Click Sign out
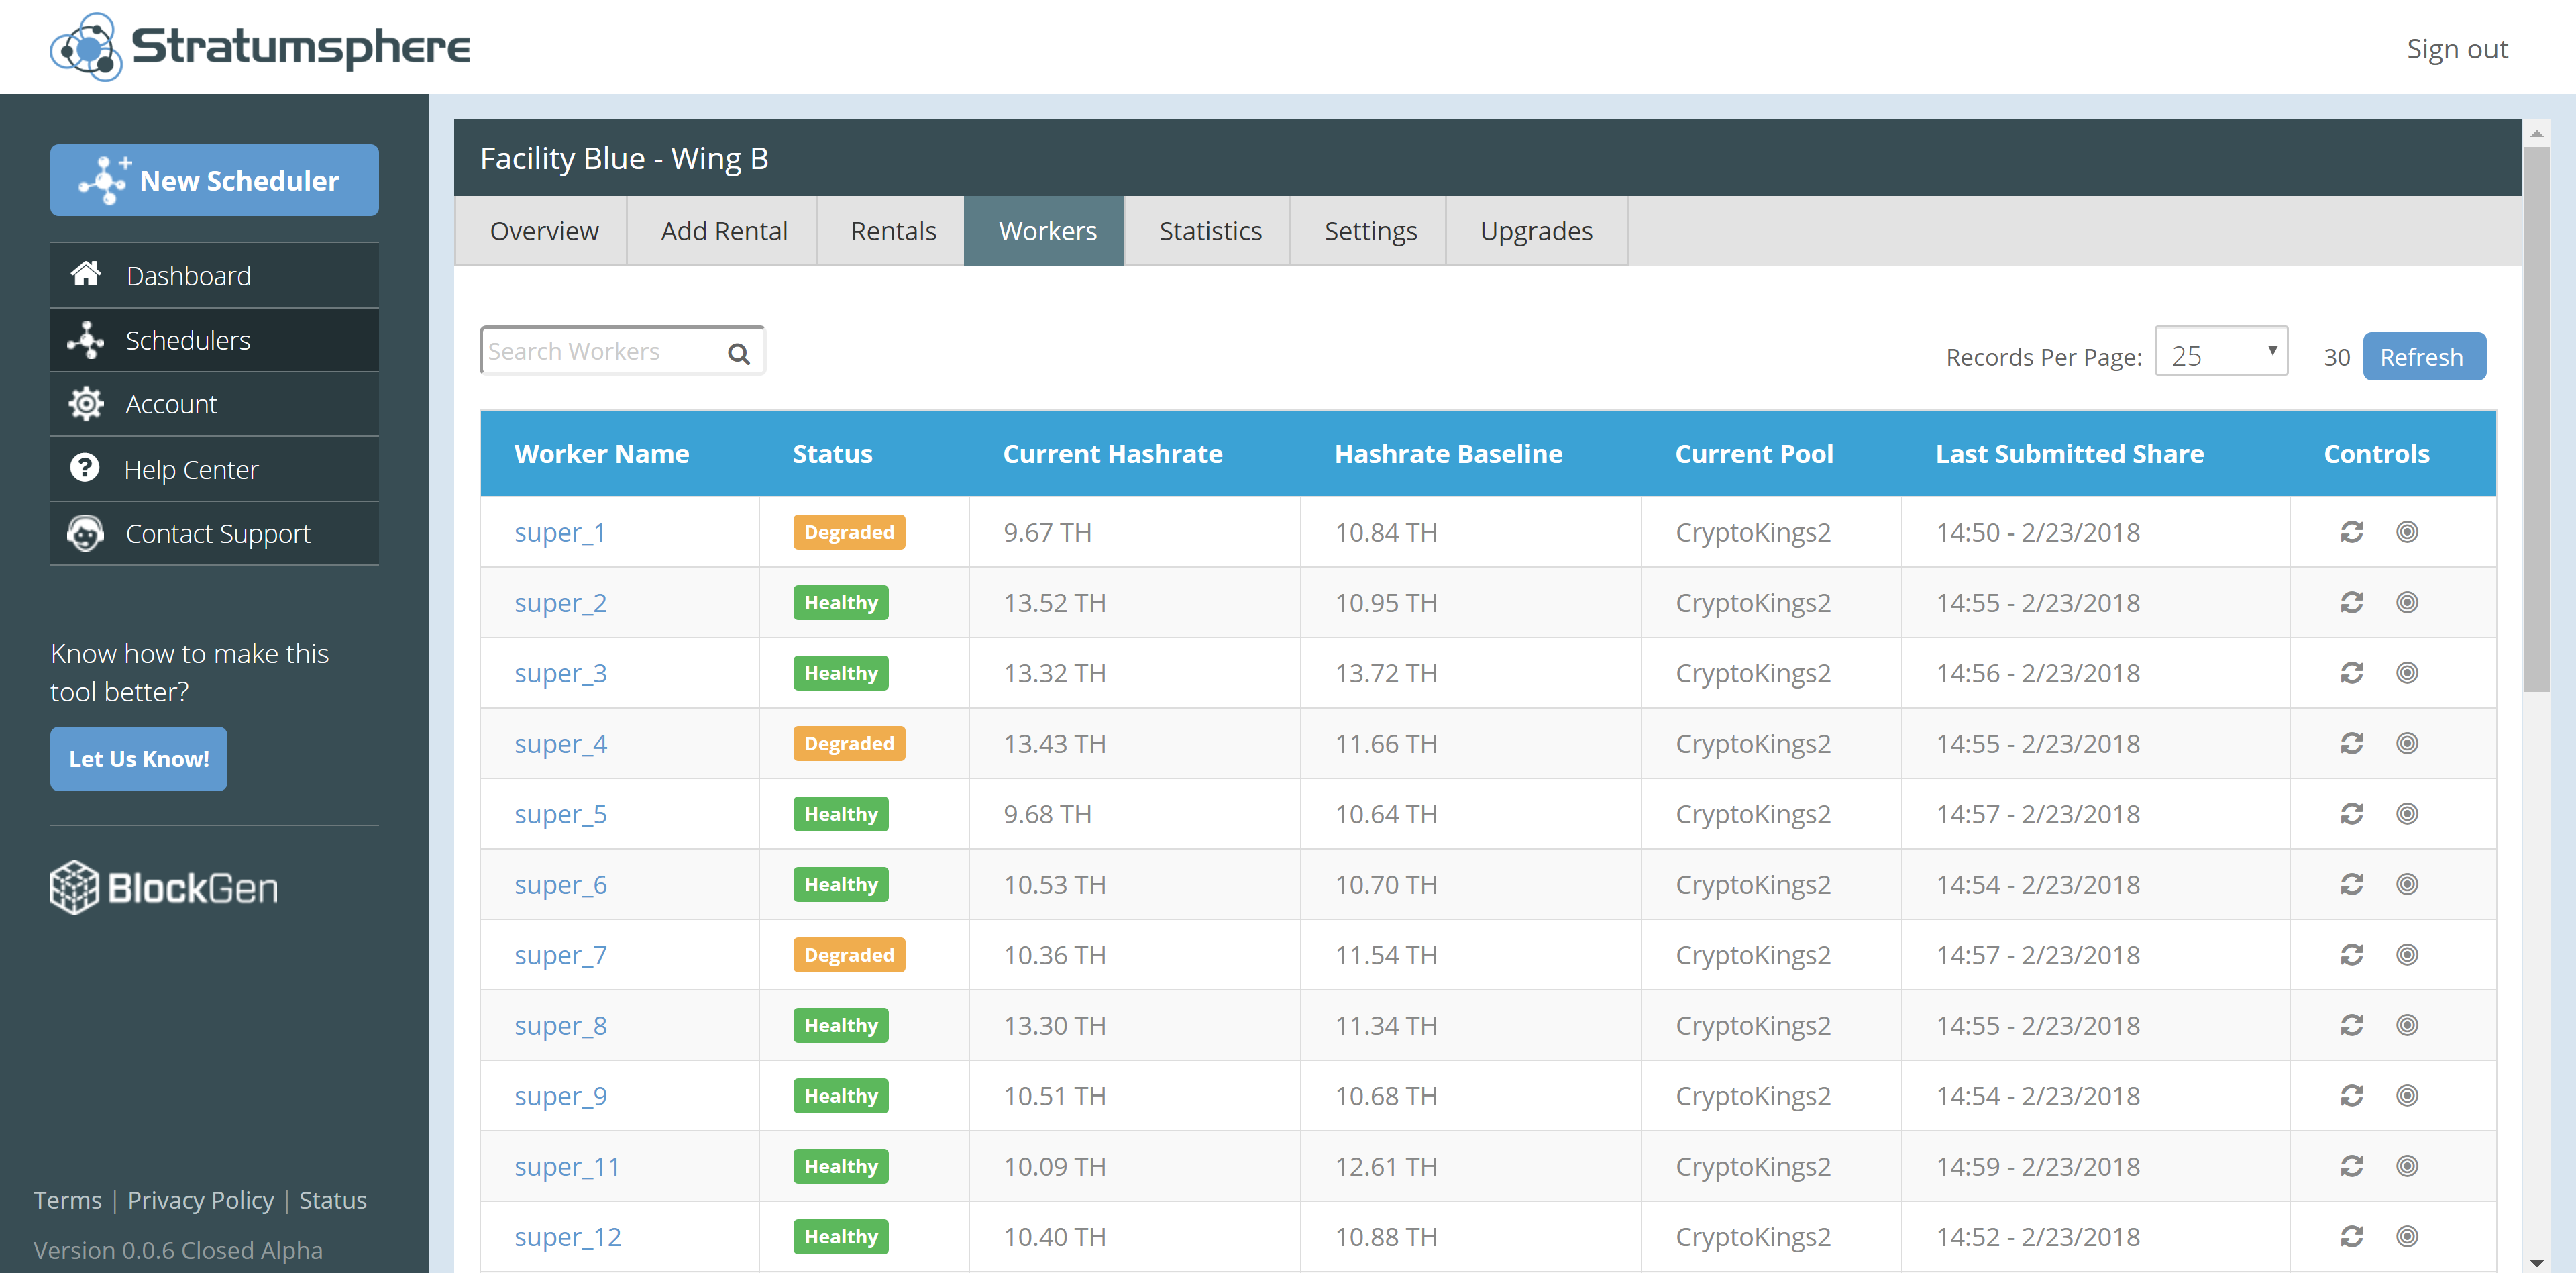The width and height of the screenshot is (2576, 1273). tap(2456, 49)
